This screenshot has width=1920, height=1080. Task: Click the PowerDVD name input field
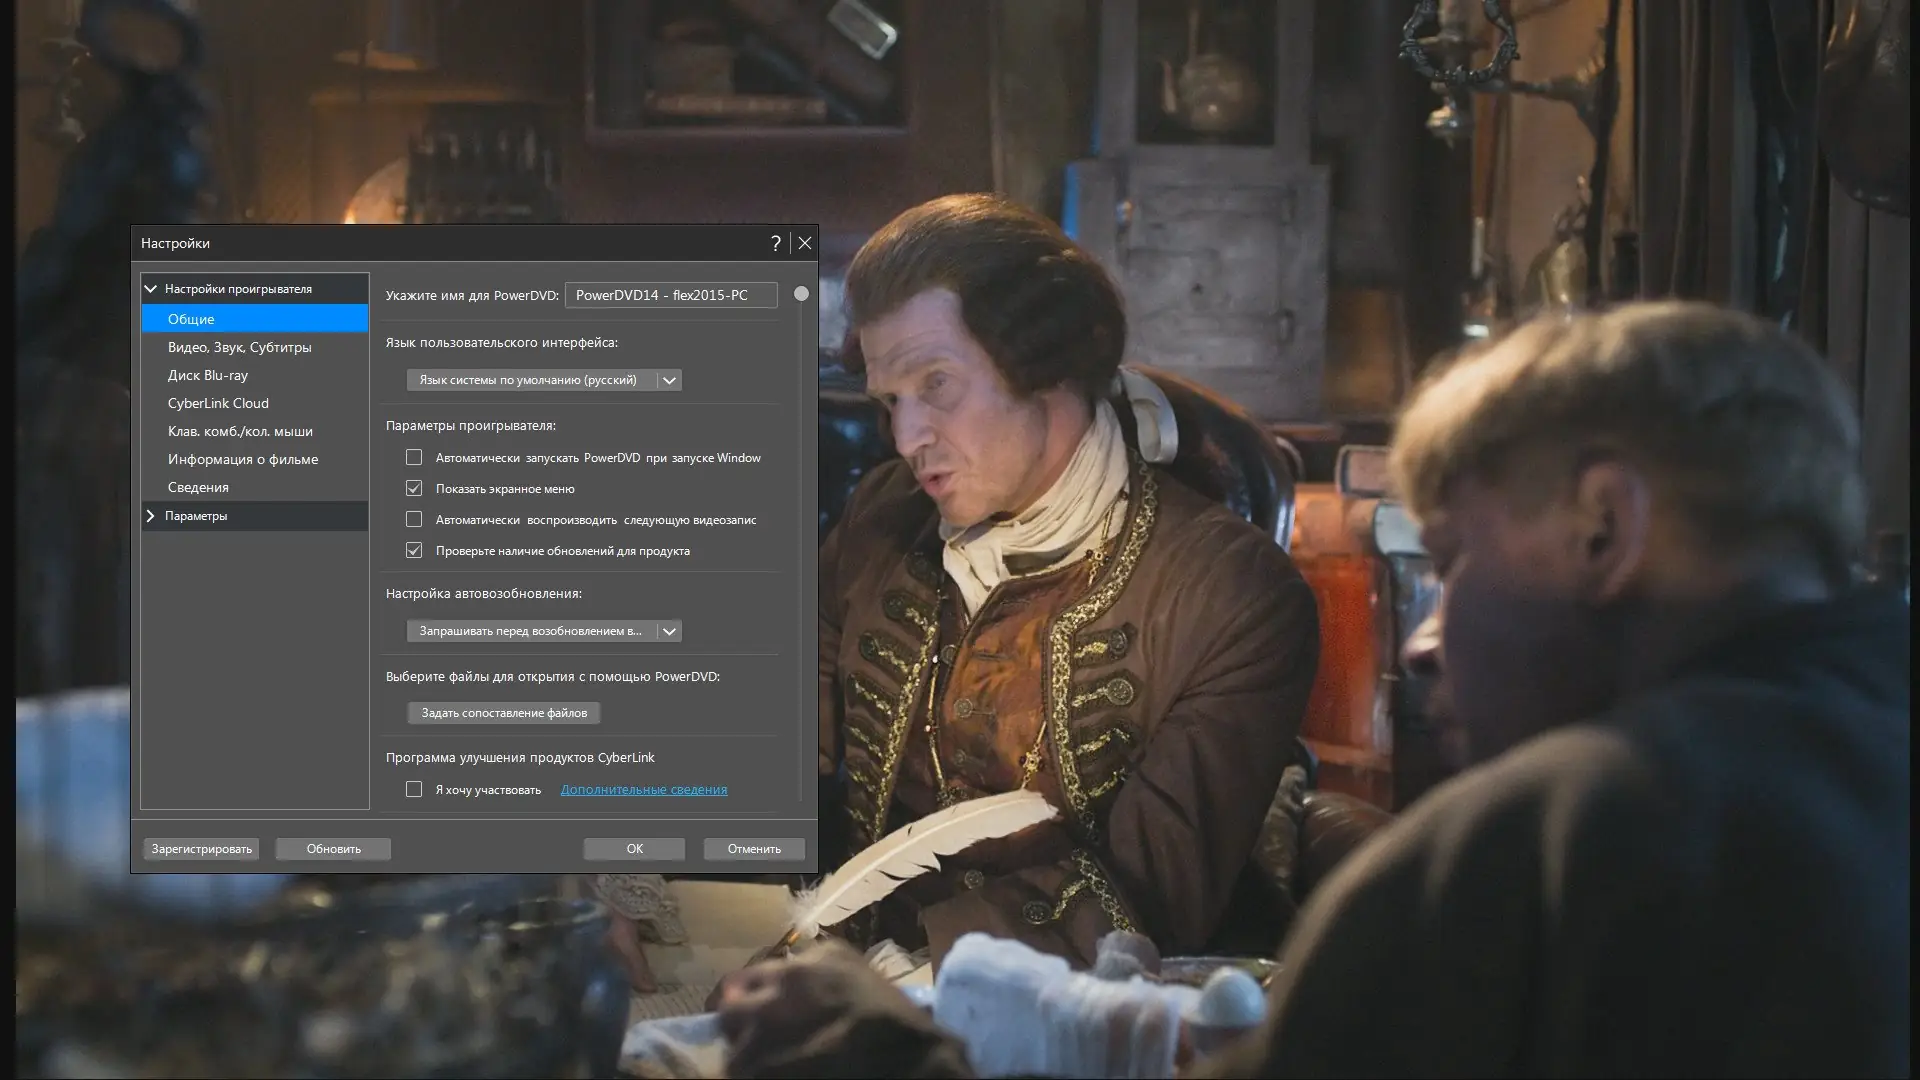coord(670,295)
